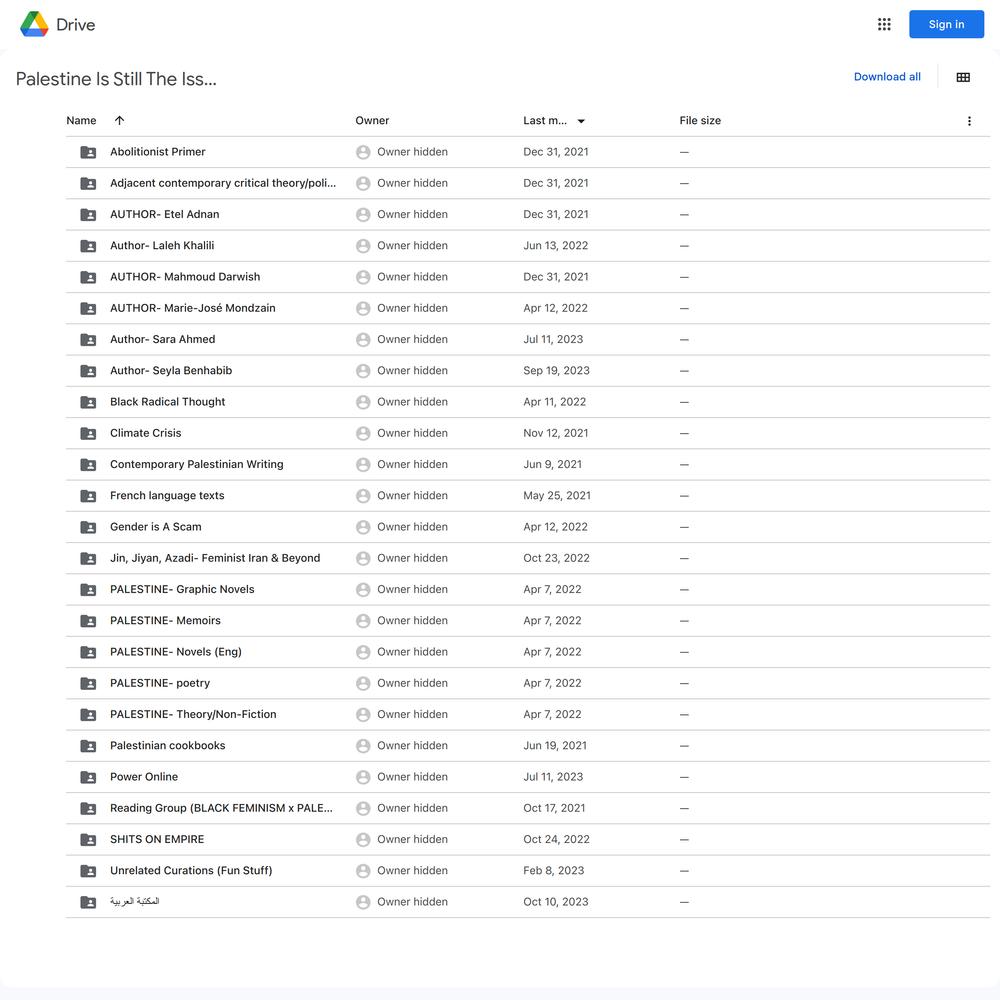
Task: Click the Climate Crisis folder icon
Action: pyautogui.click(x=88, y=434)
